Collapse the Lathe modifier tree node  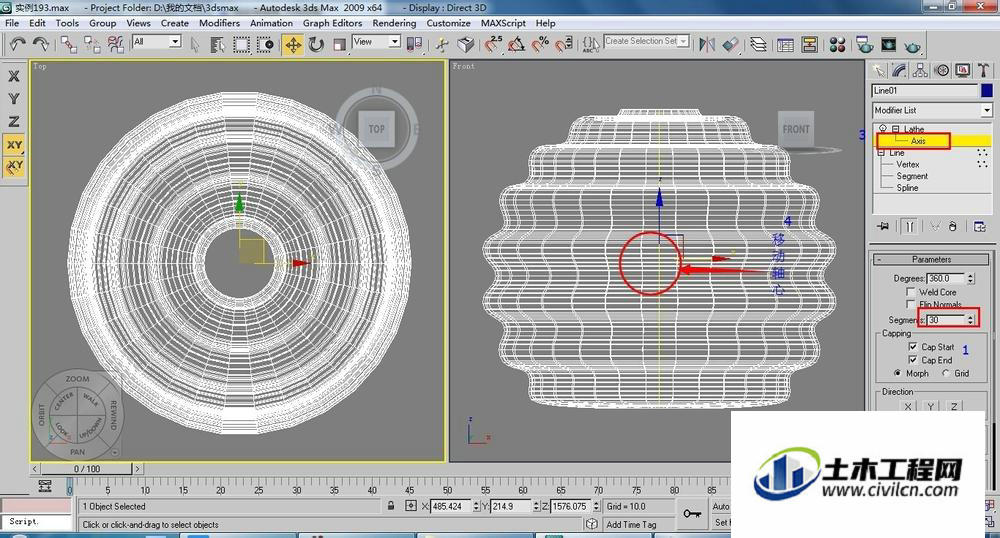895,129
